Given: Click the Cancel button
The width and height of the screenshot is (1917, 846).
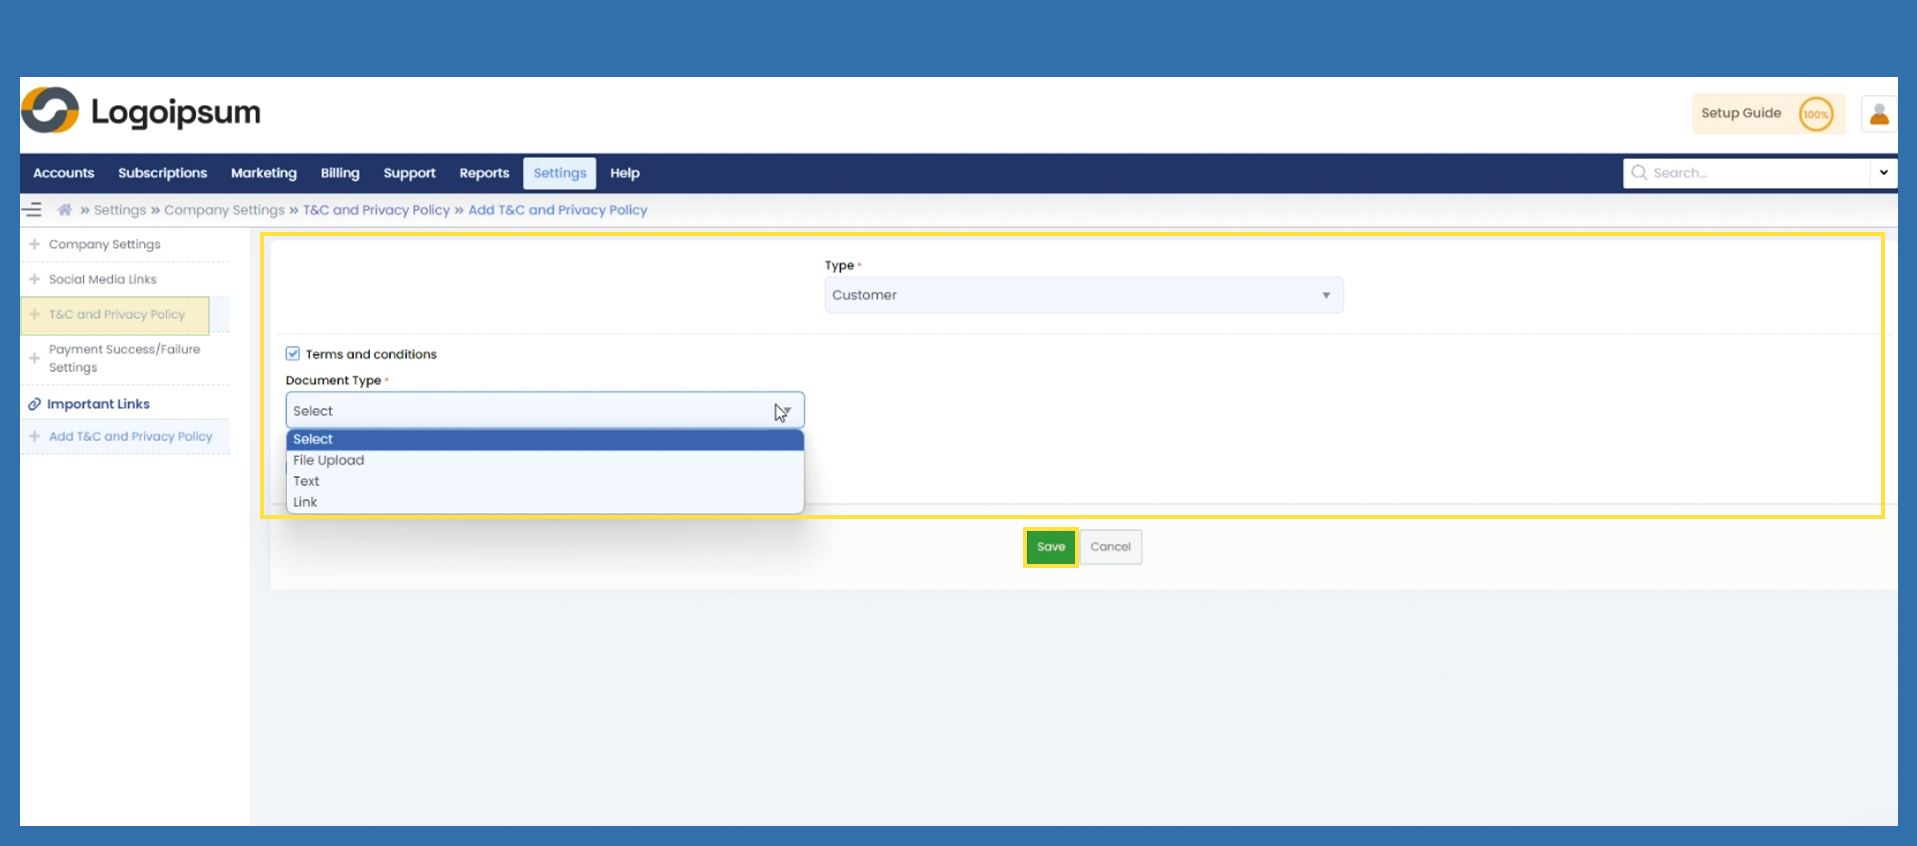Looking at the screenshot, I should tap(1110, 547).
